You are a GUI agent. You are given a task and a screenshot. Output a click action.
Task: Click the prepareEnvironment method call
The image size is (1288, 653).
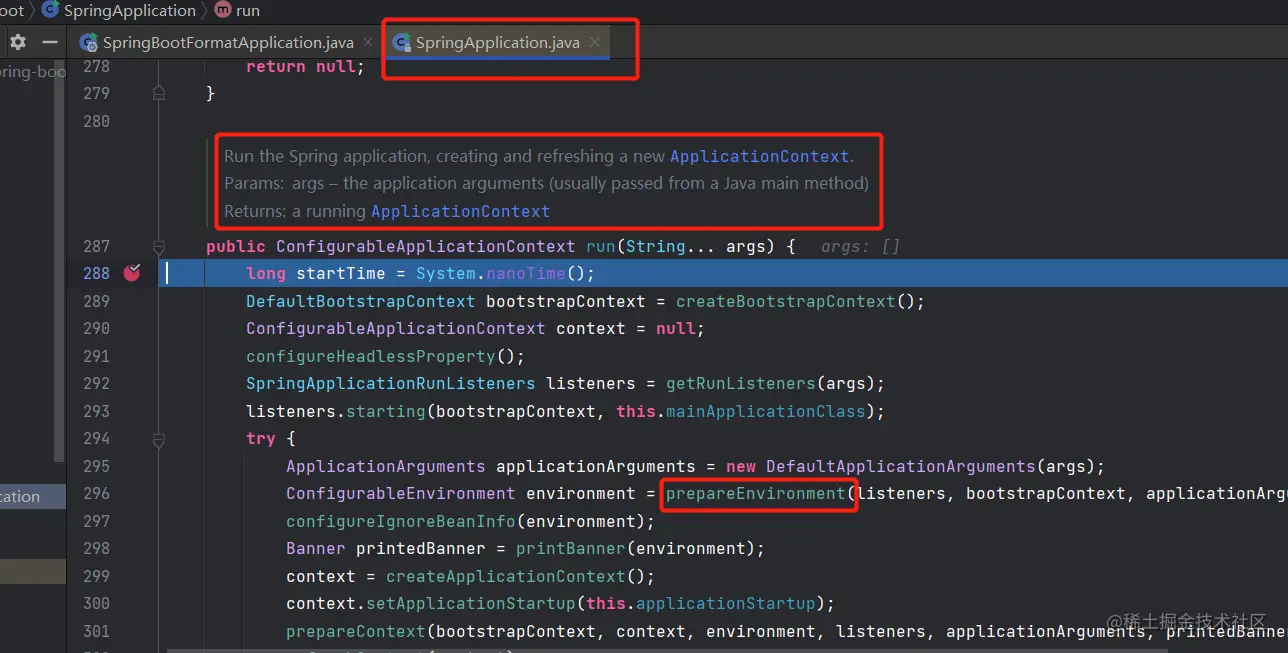[x=756, y=493]
